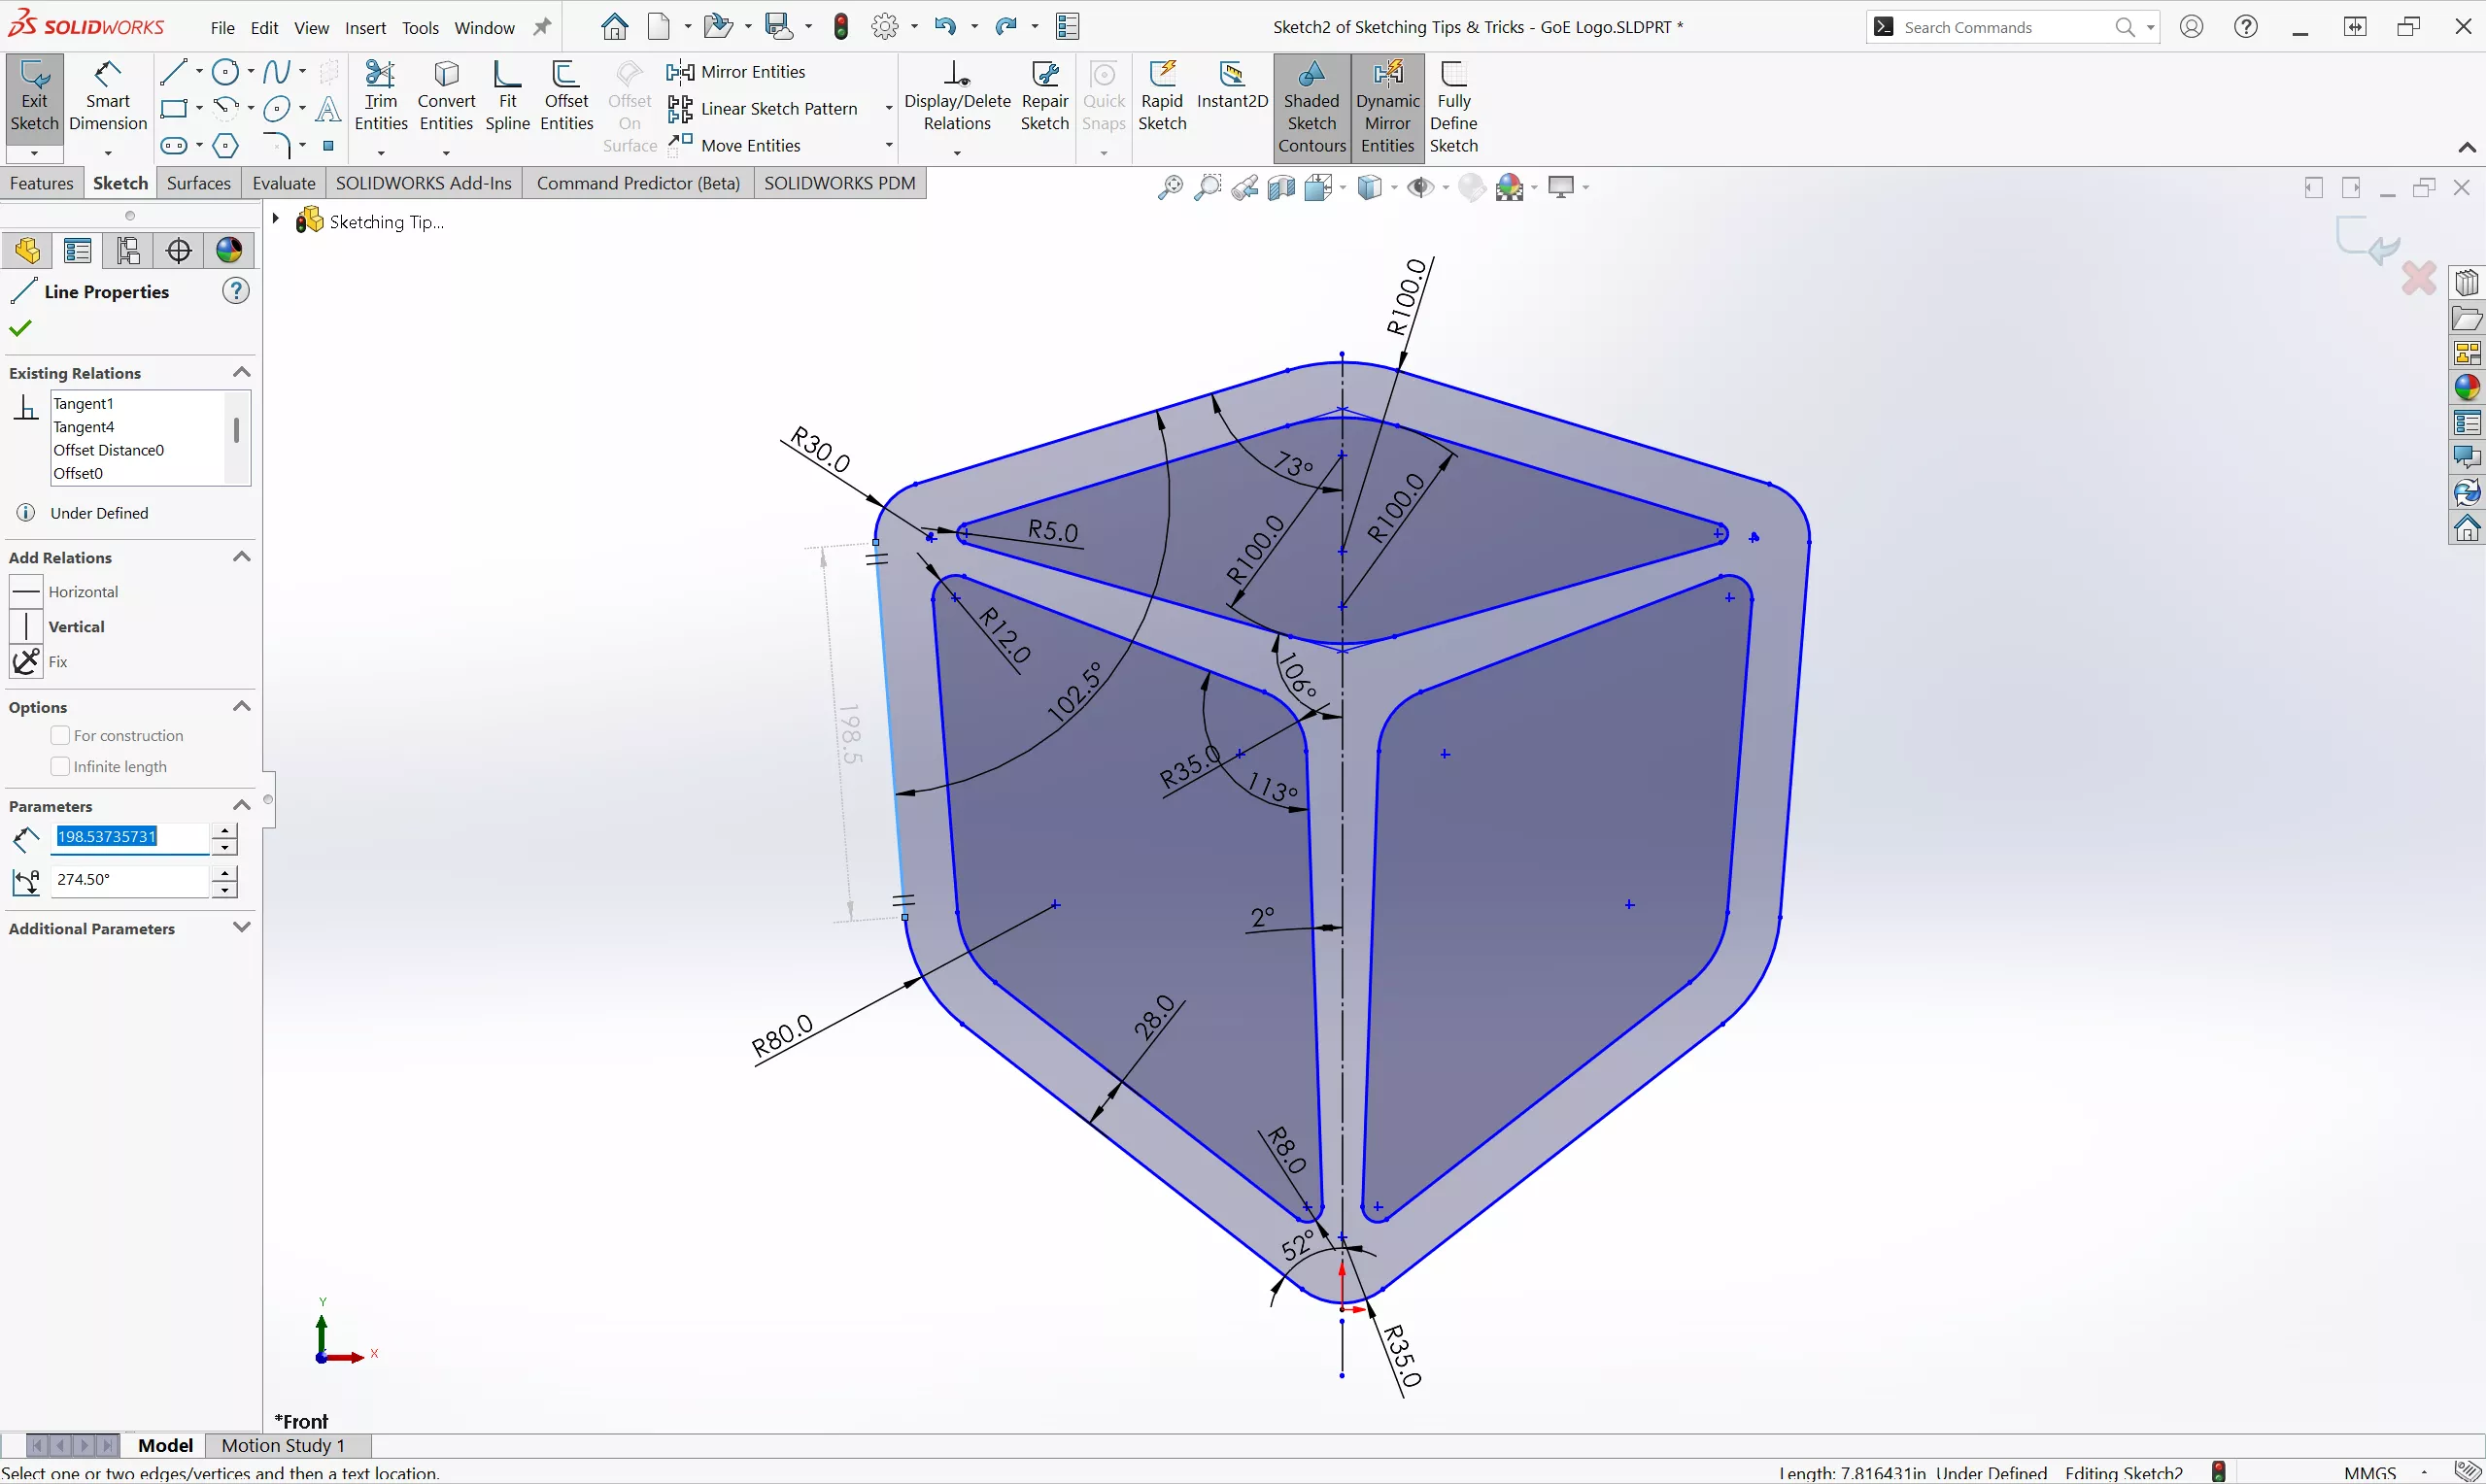Viewport: 2486px width, 1484px height.
Task: Click the Zoom to Fit icon
Action: coord(1169,187)
